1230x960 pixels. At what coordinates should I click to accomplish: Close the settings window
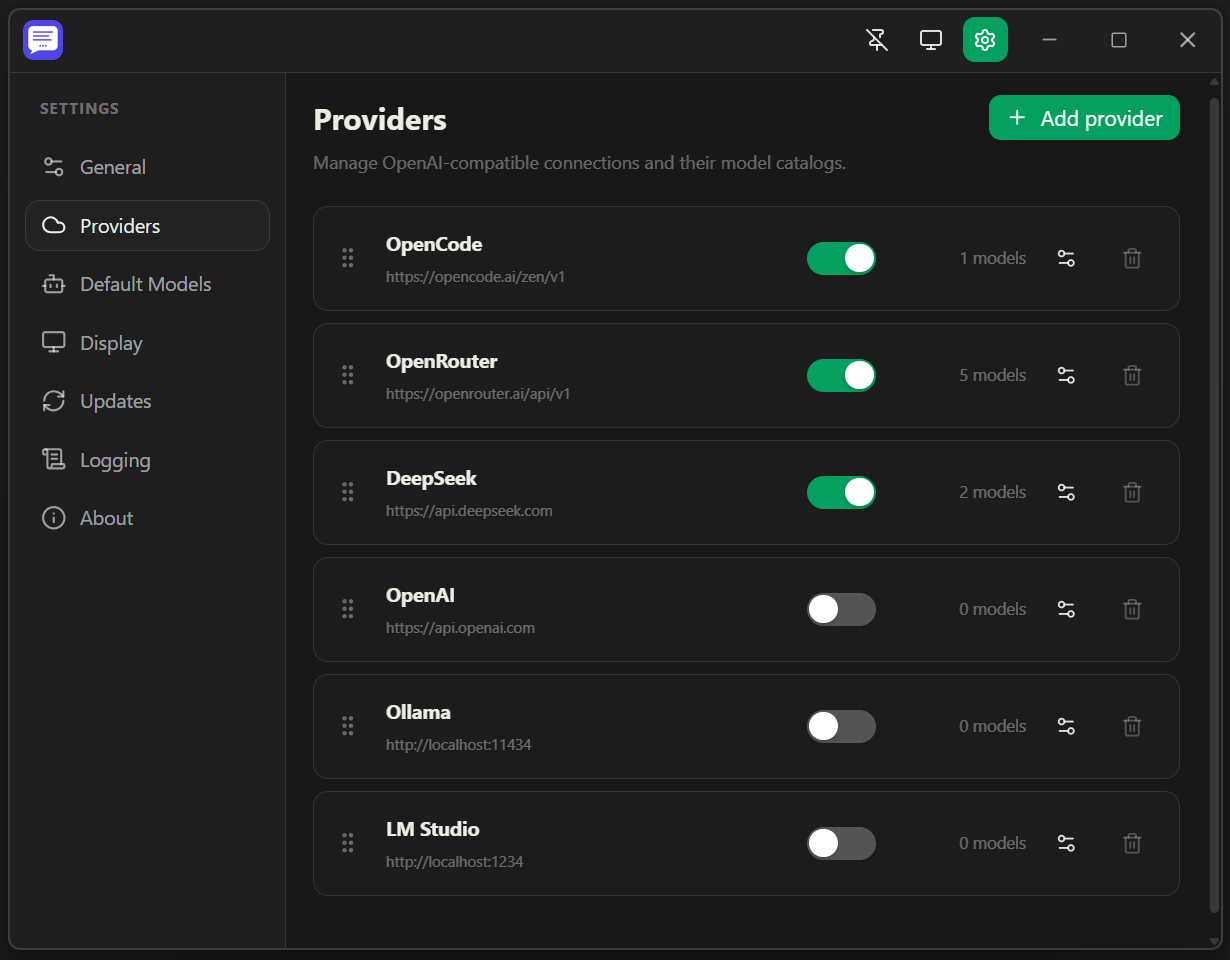click(x=1187, y=40)
